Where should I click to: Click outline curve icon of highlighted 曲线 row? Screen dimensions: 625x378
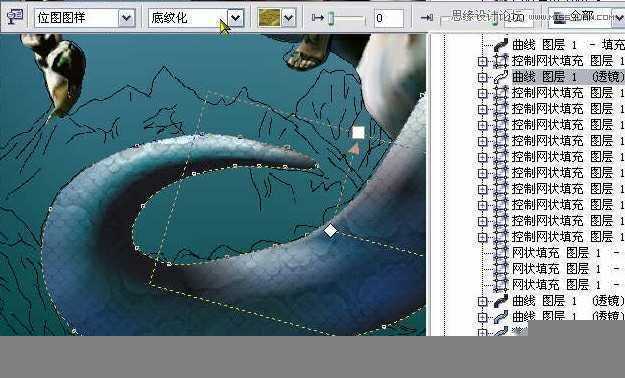501,77
